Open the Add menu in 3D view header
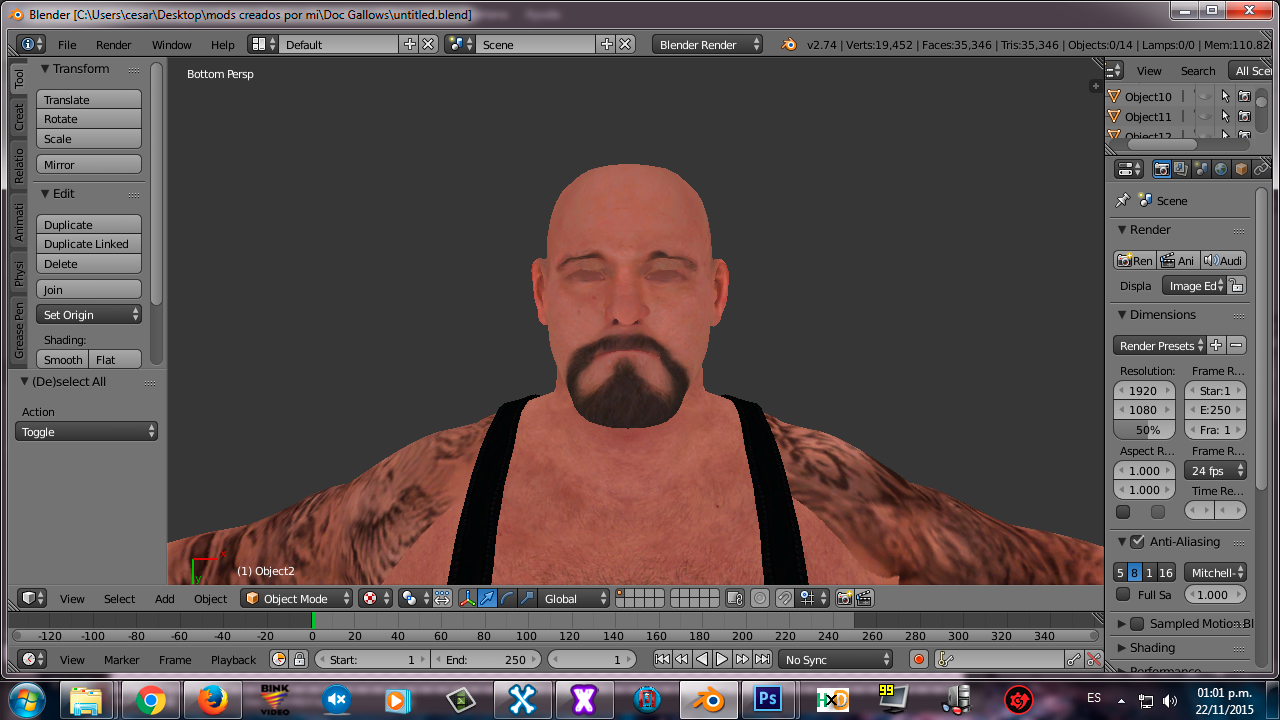This screenshot has width=1280, height=720. (x=164, y=599)
